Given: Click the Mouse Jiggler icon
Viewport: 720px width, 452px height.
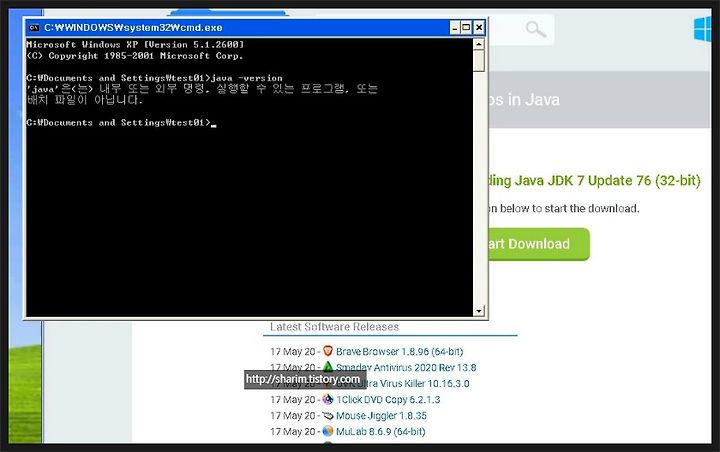Looking at the screenshot, I should pos(327,415).
